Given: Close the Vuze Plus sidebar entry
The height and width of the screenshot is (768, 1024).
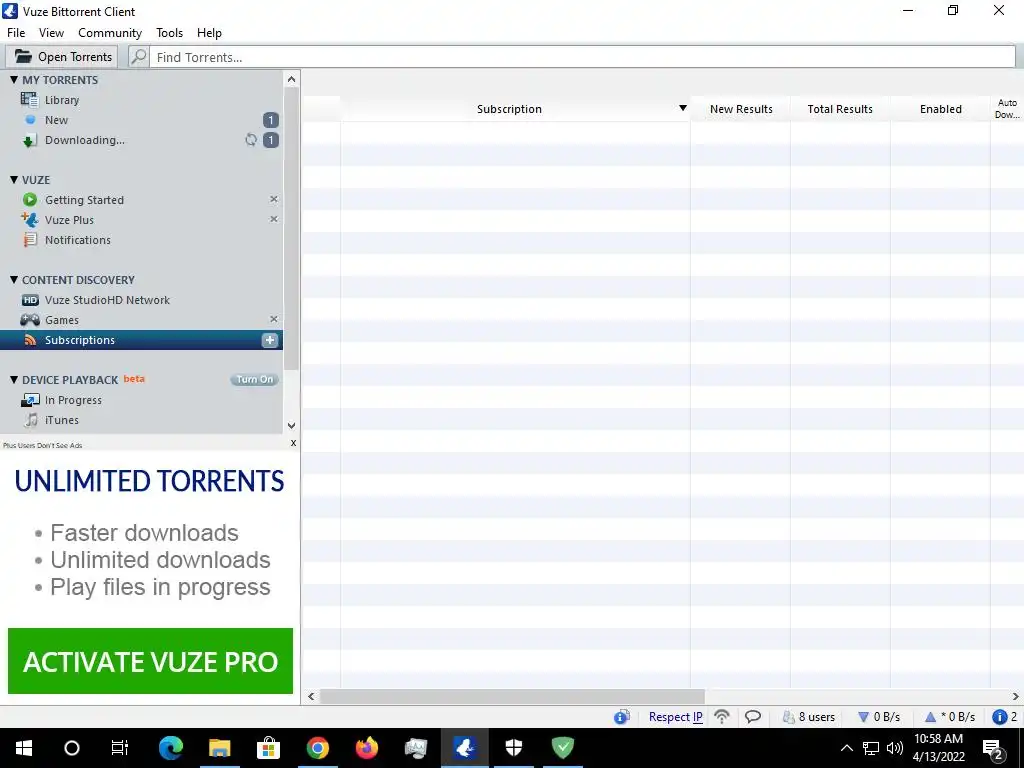Looking at the screenshot, I should coord(274,219).
